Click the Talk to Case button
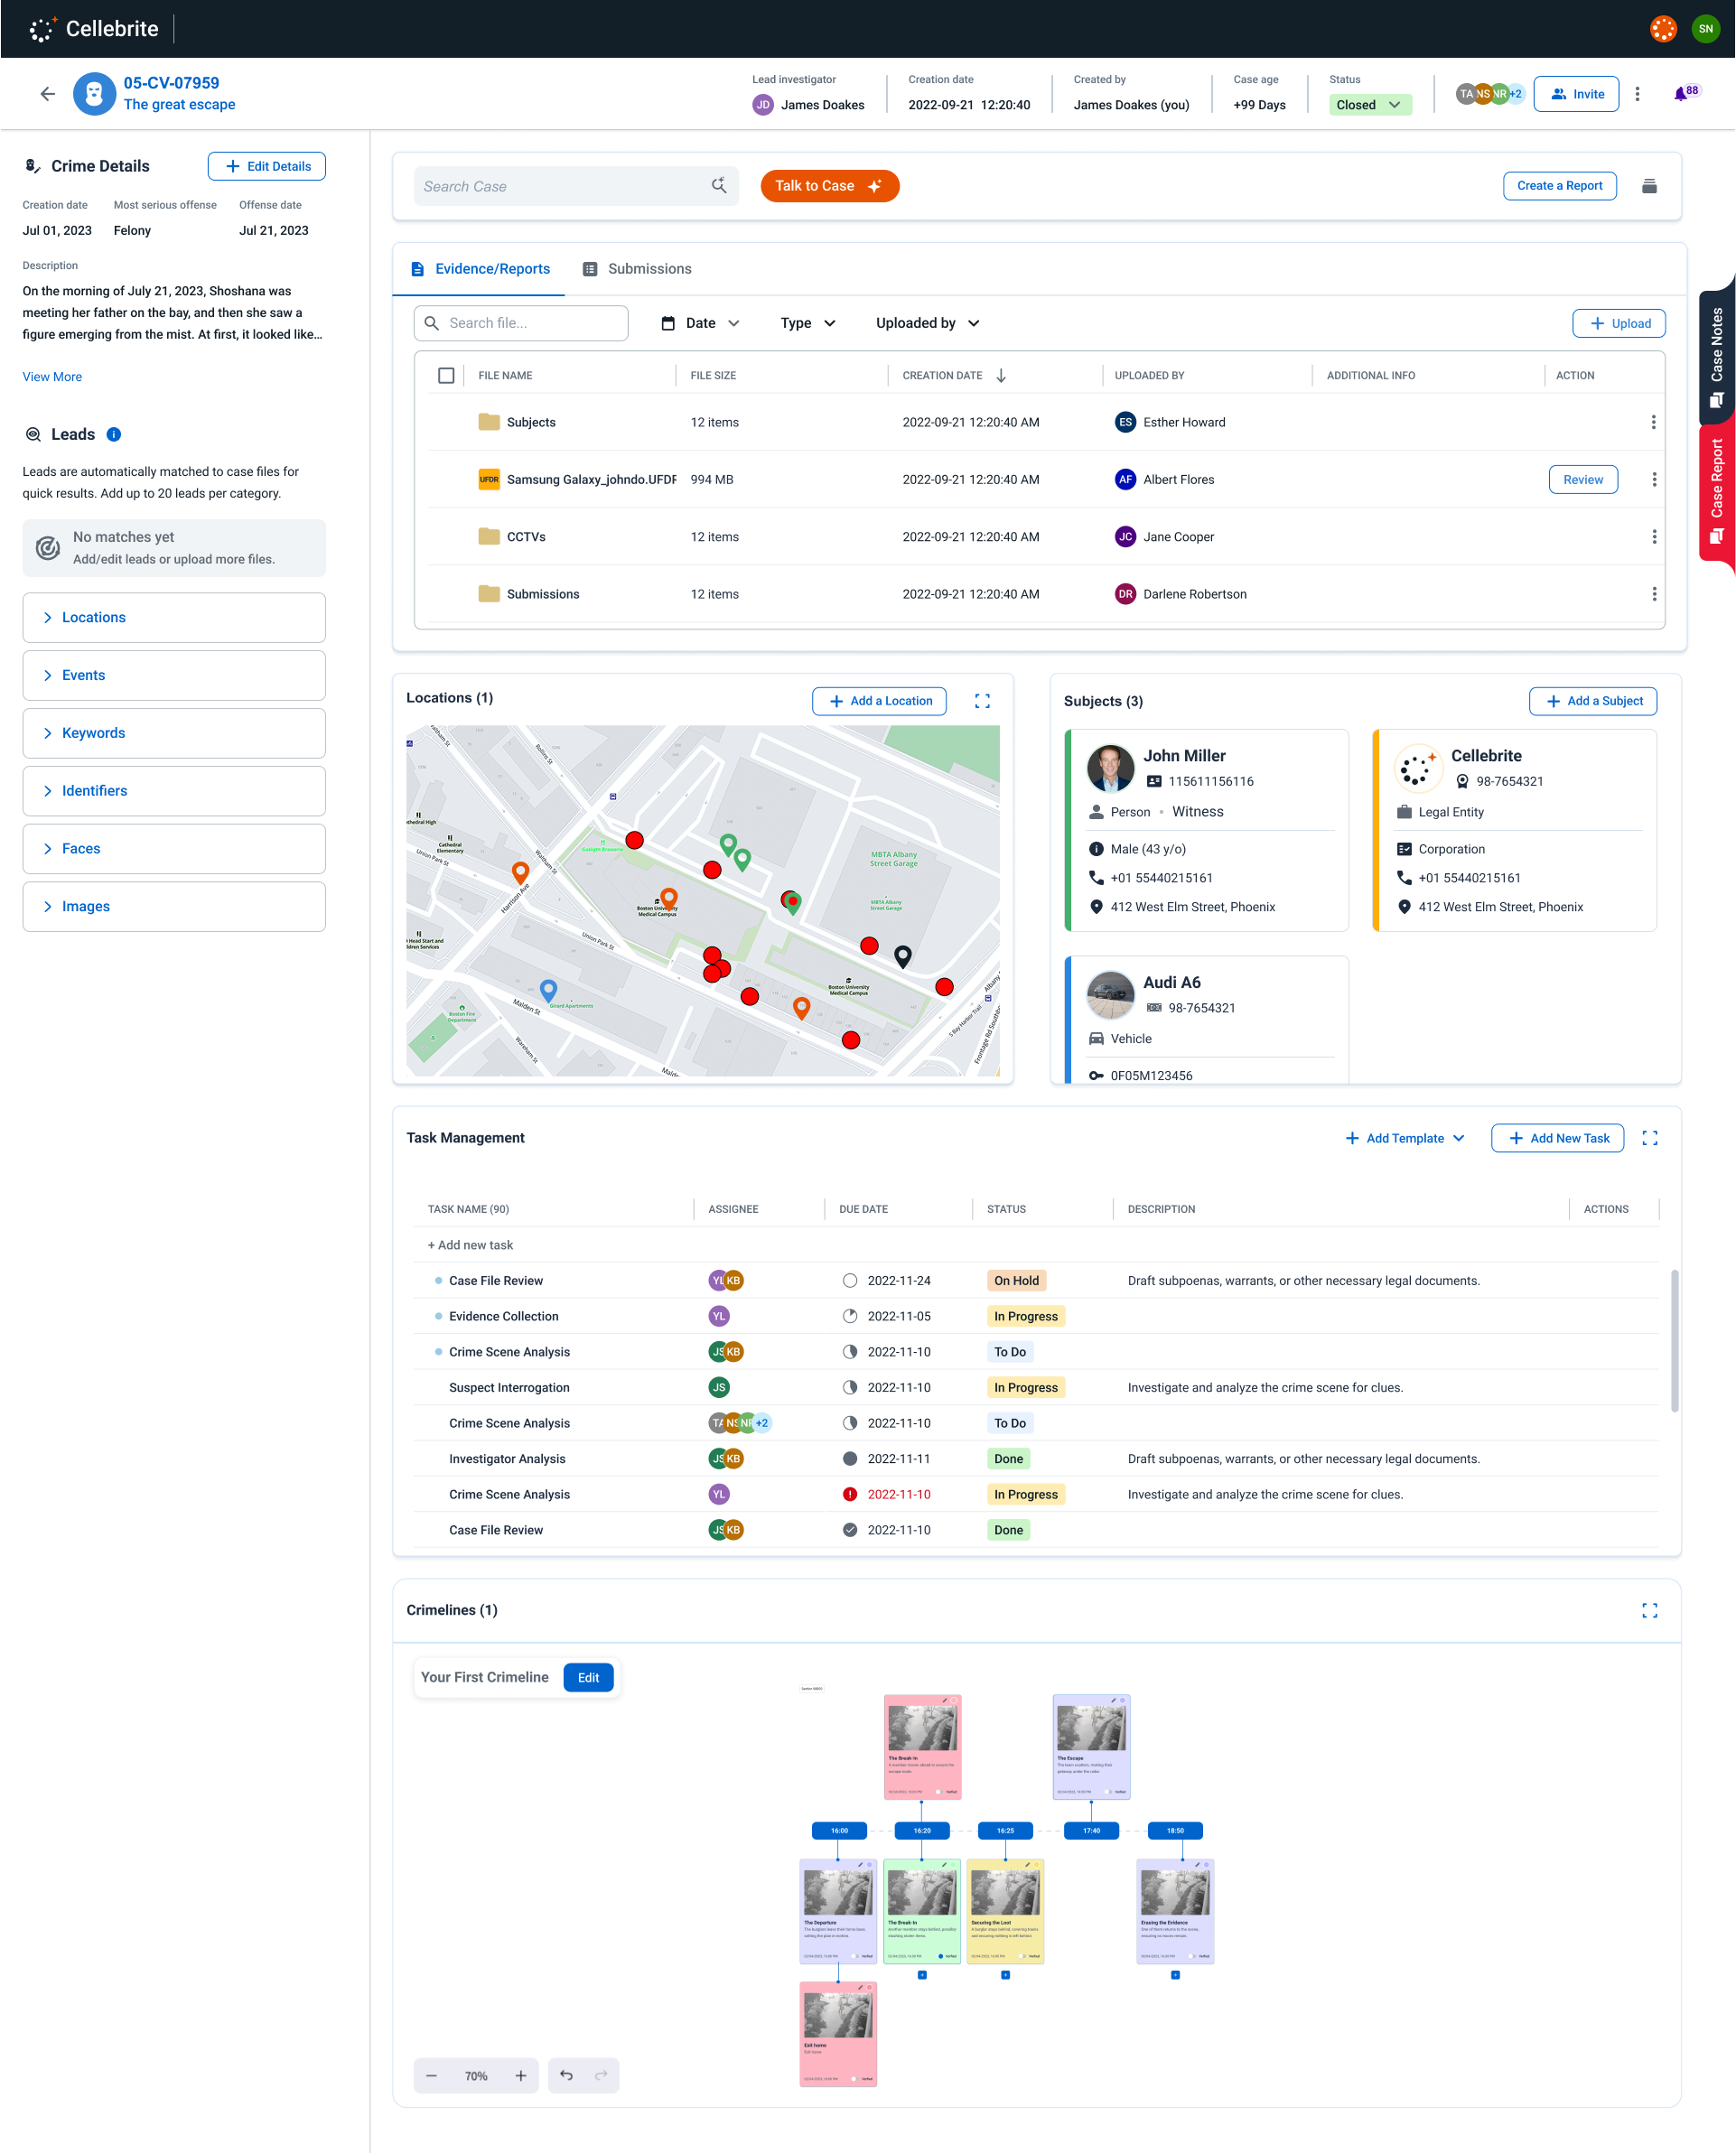1736x2153 pixels. (829, 186)
